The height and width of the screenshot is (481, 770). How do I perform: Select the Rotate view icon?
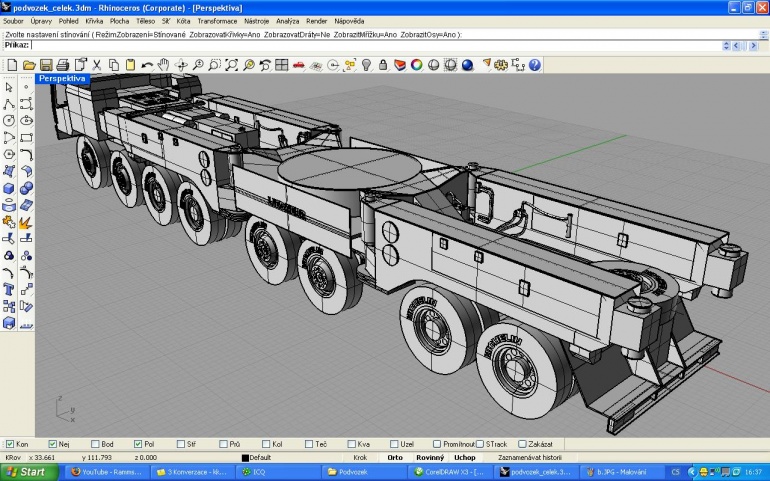181,65
